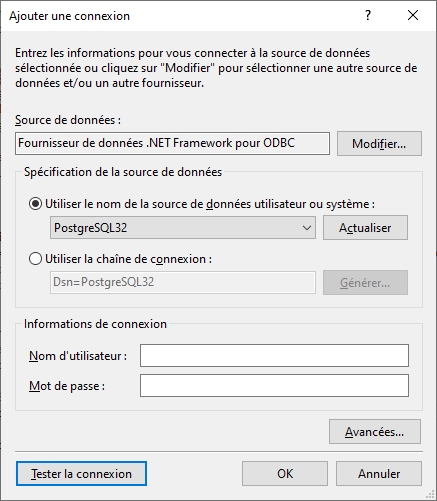Click the help question mark icon
The width and height of the screenshot is (437, 501).
coord(368,15)
